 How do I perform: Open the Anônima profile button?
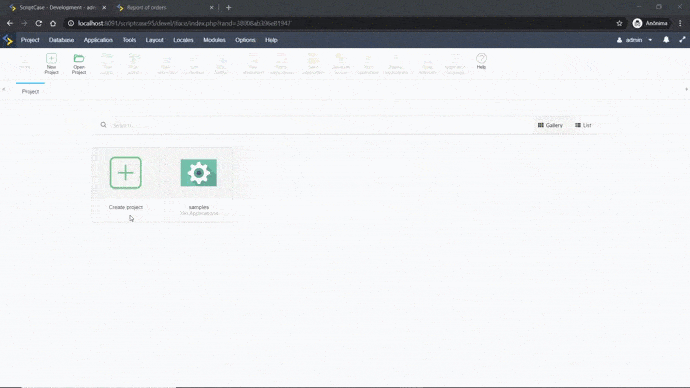[x=650, y=23]
